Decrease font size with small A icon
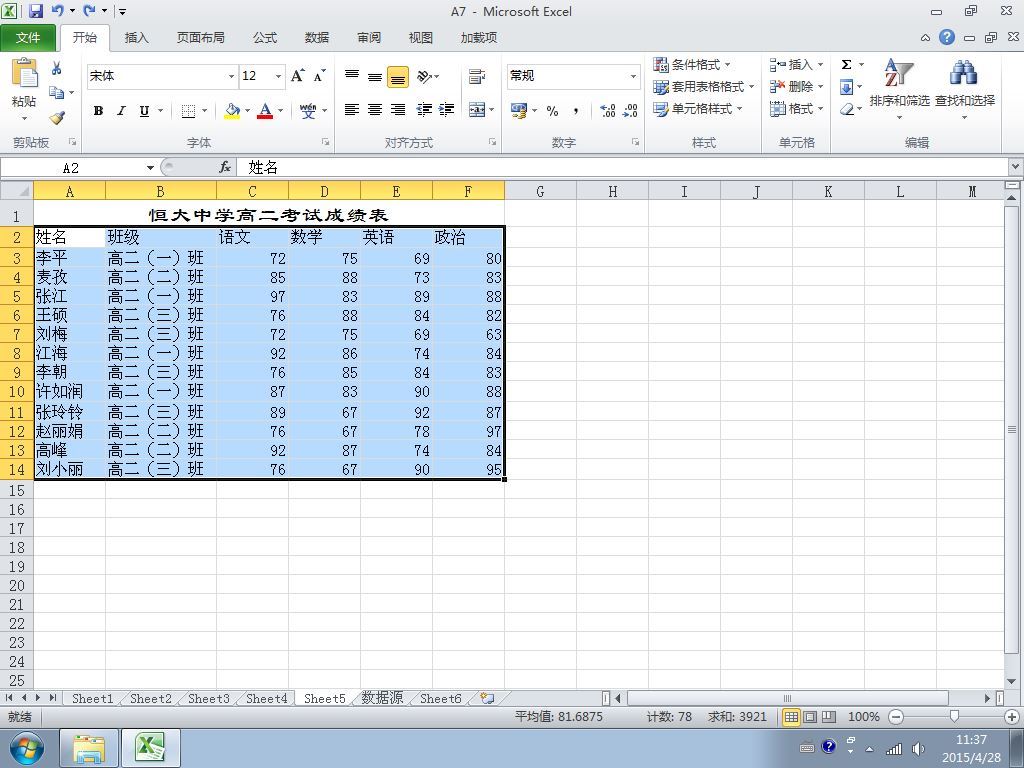 (x=319, y=76)
